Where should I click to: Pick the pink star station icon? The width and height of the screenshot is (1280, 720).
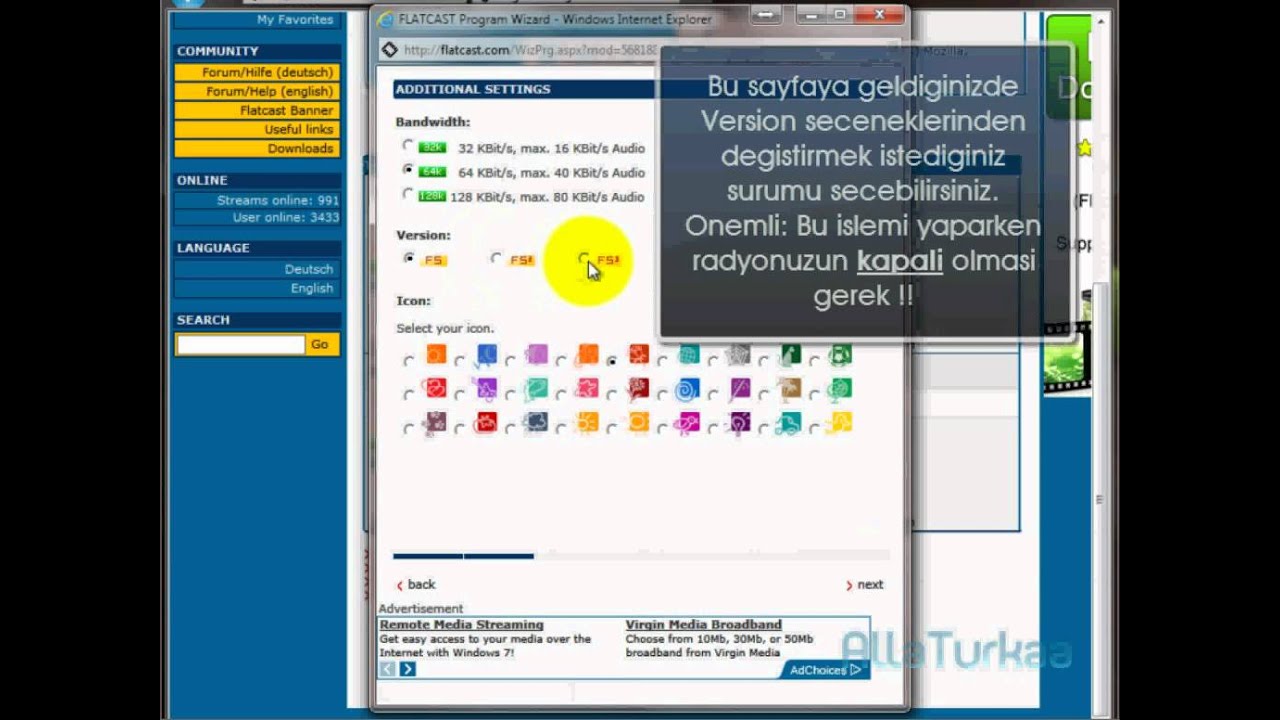tap(588, 389)
